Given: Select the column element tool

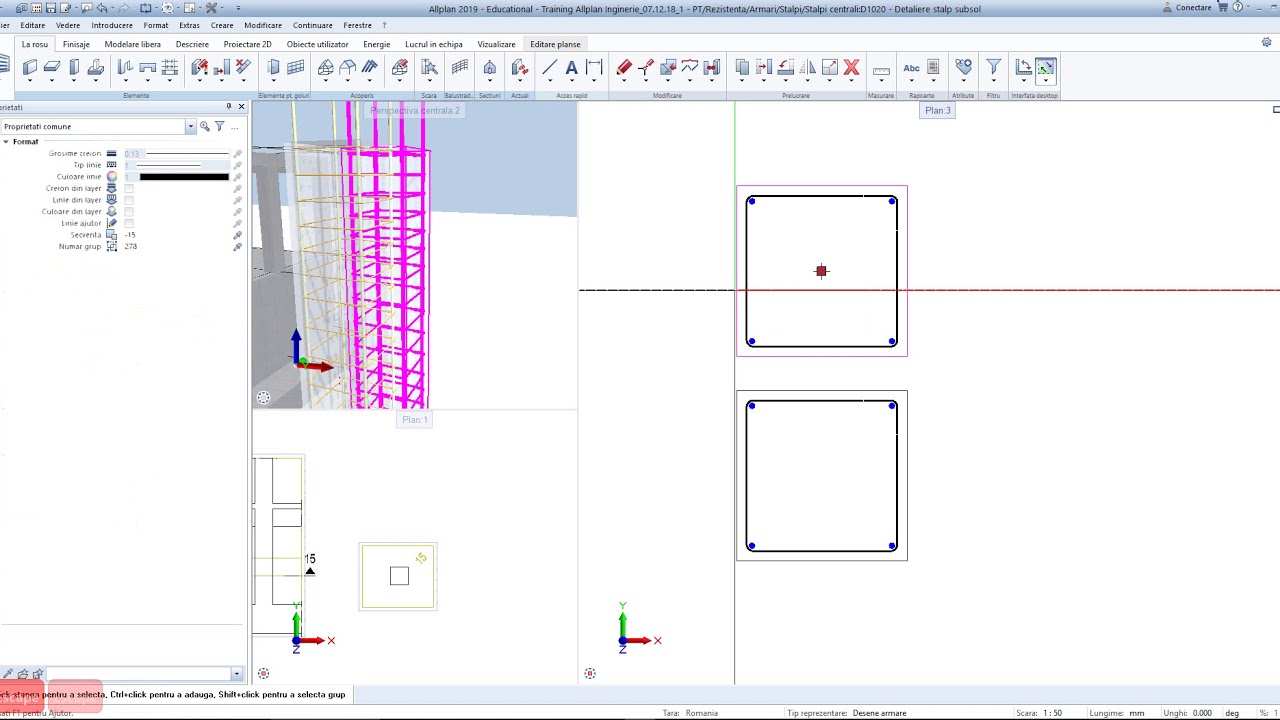Looking at the screenshot, I should click(x=74, y=67).
